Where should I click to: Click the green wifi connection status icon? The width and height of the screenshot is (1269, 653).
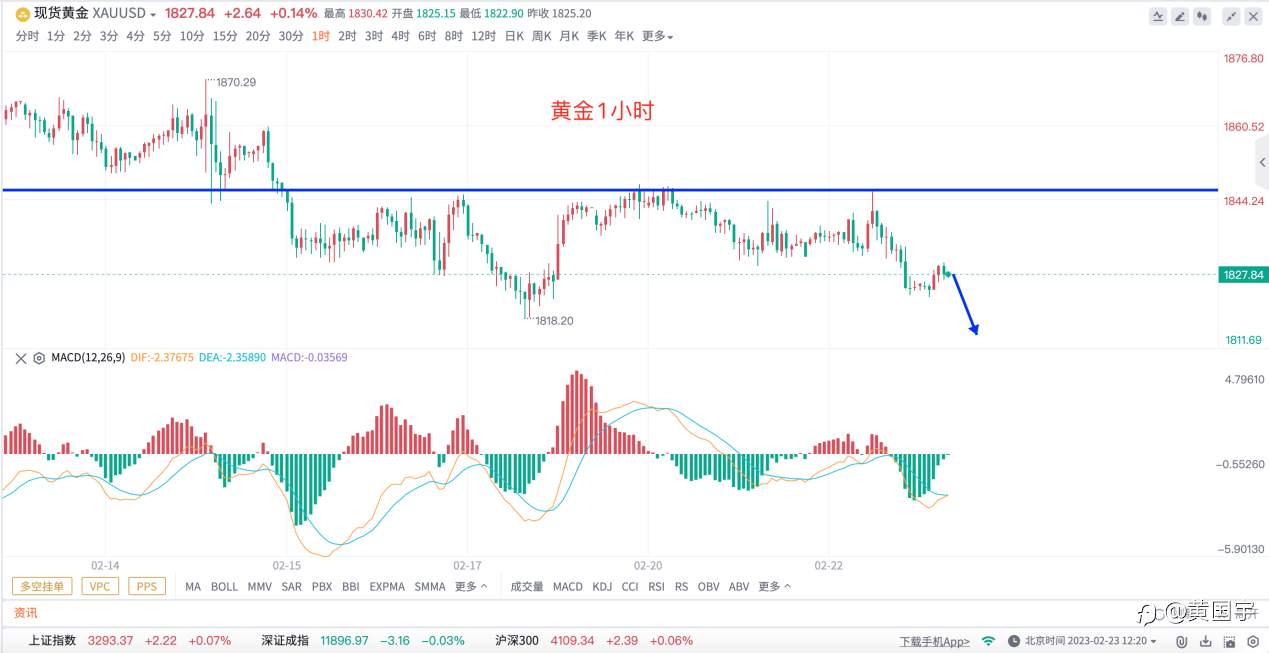(989, 641)
